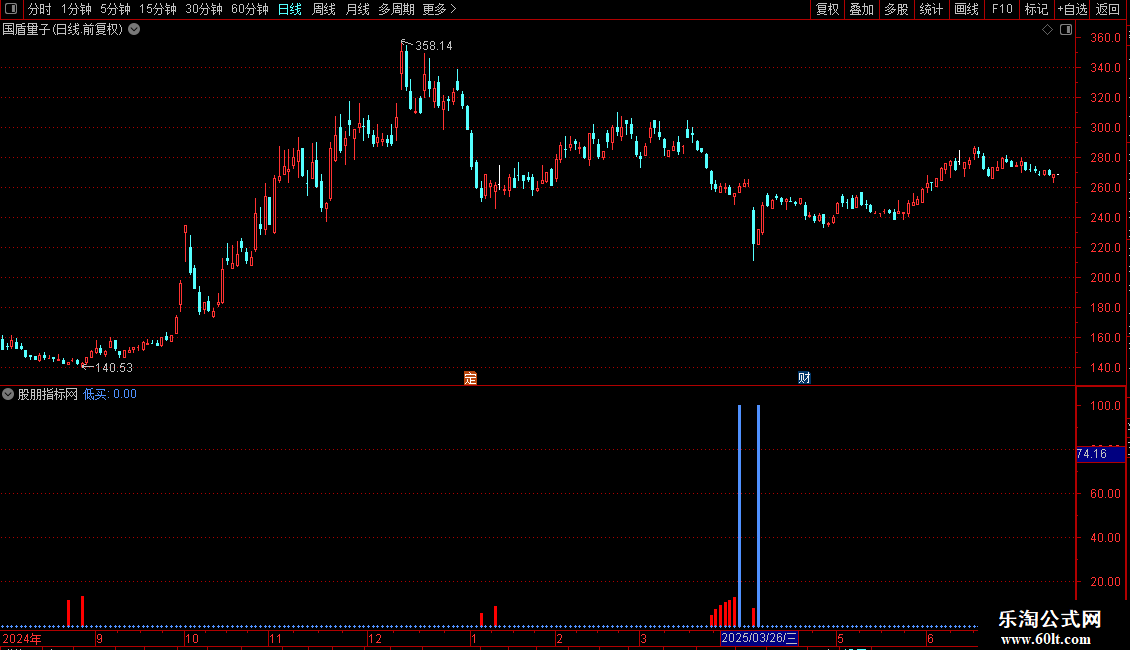The width and height of the screenshot is (1130, 650).
Task: Click the diamond icon at chart top-right
Action: [1048, 30]
